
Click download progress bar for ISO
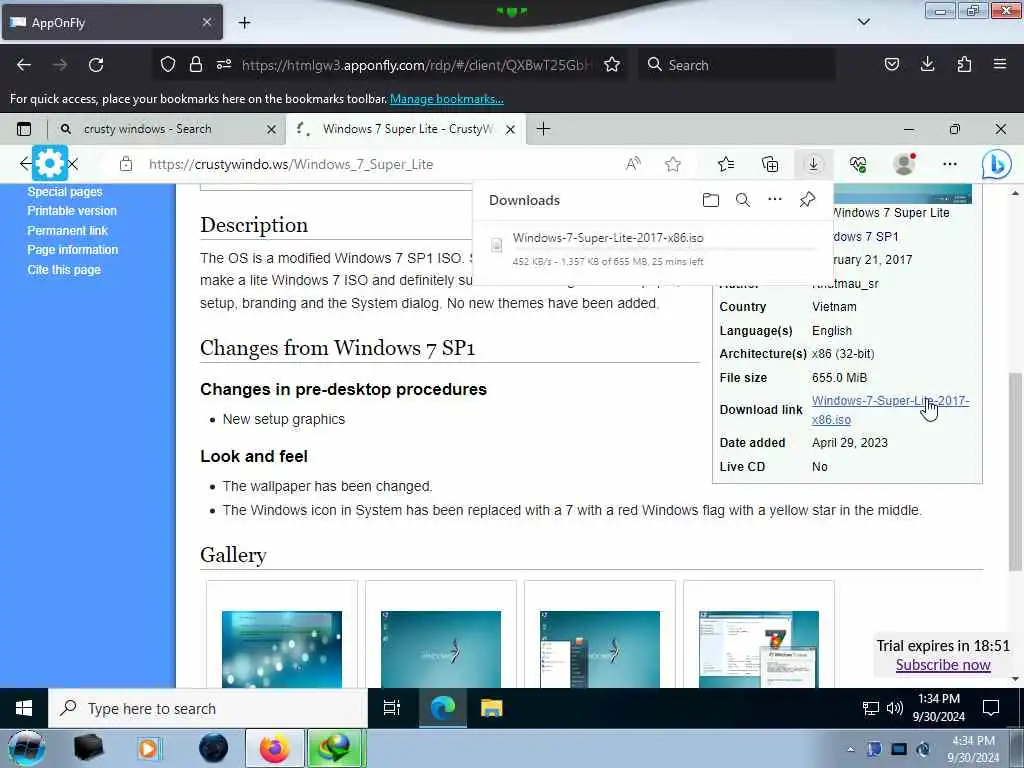click(665, 249)
